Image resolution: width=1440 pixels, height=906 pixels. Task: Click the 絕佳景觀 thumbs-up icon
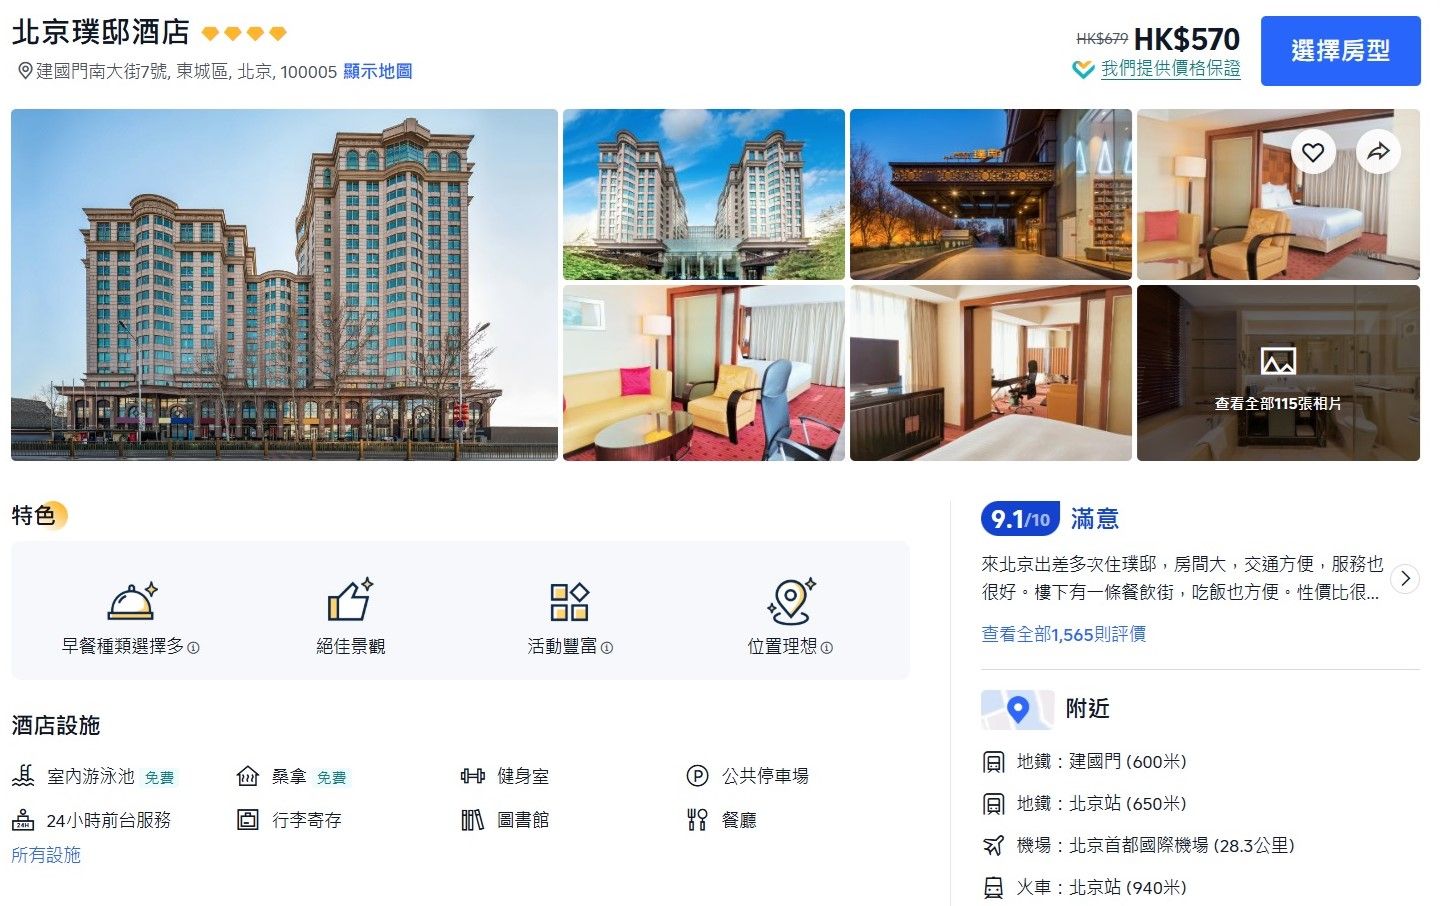click(350, 600)
